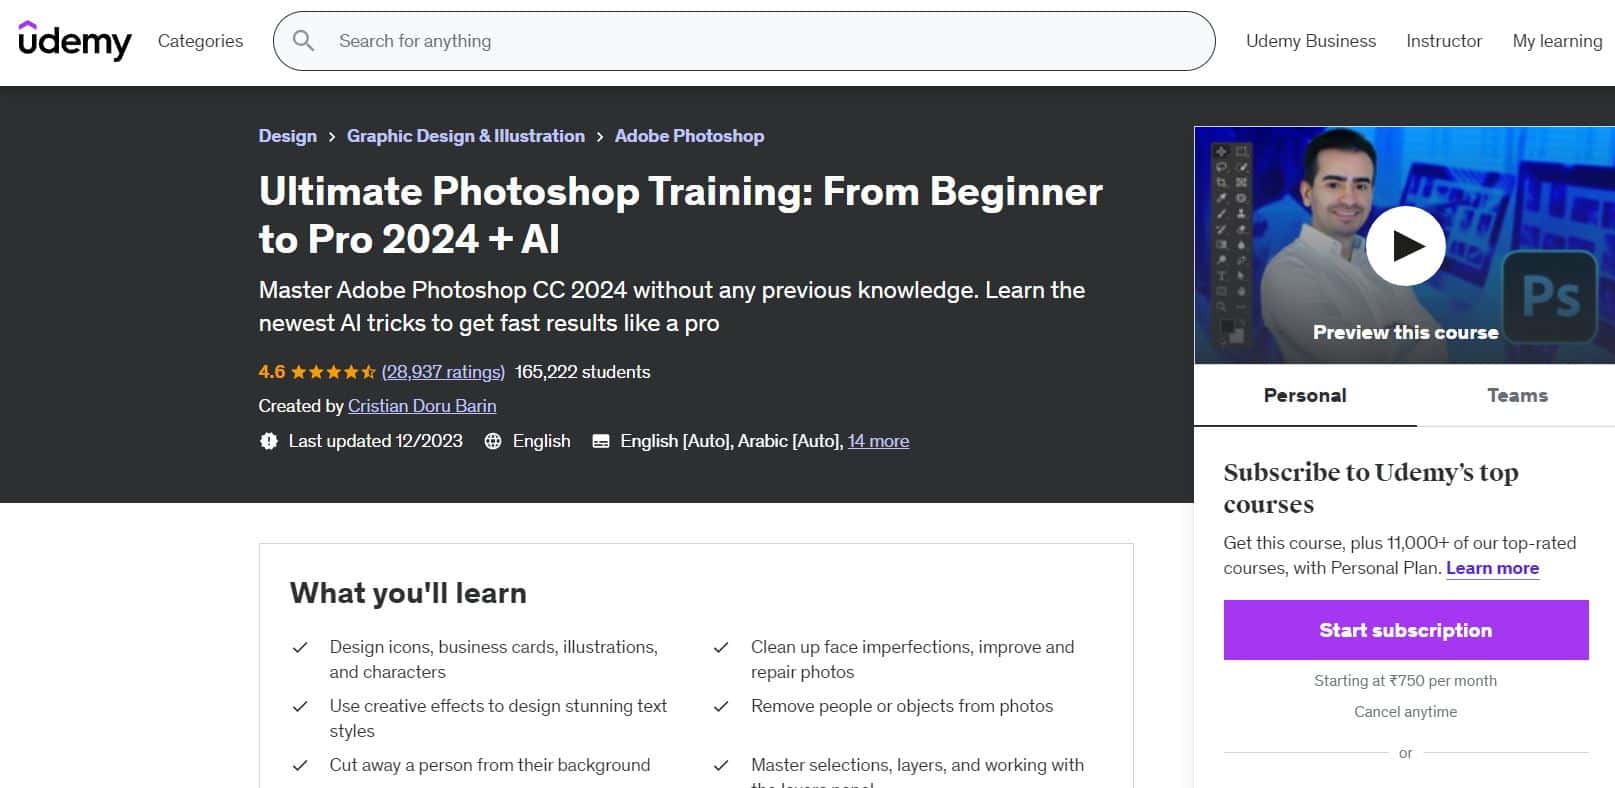Expand the 14 more subtitles link
1615x788 pixels.
(878, 441)
